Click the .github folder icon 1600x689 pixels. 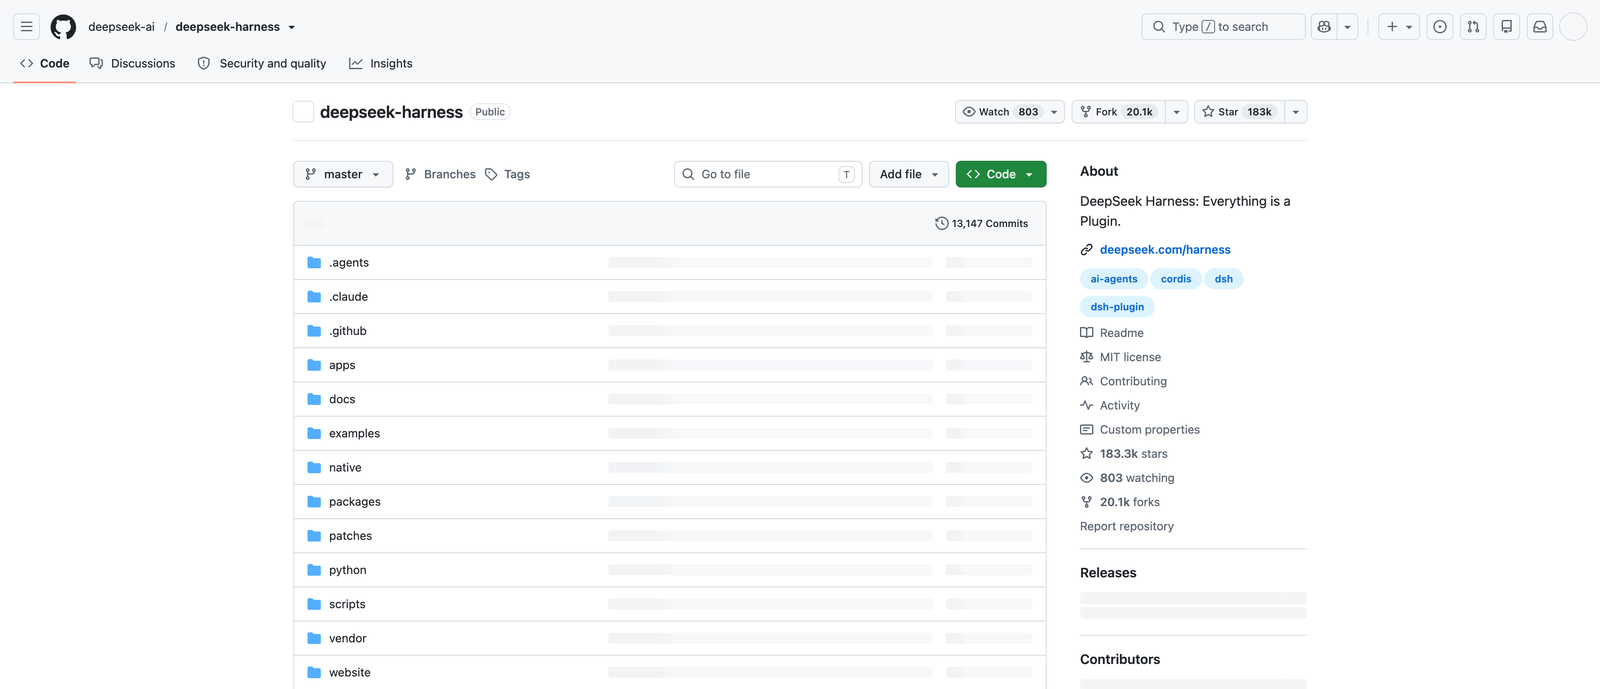314,331
